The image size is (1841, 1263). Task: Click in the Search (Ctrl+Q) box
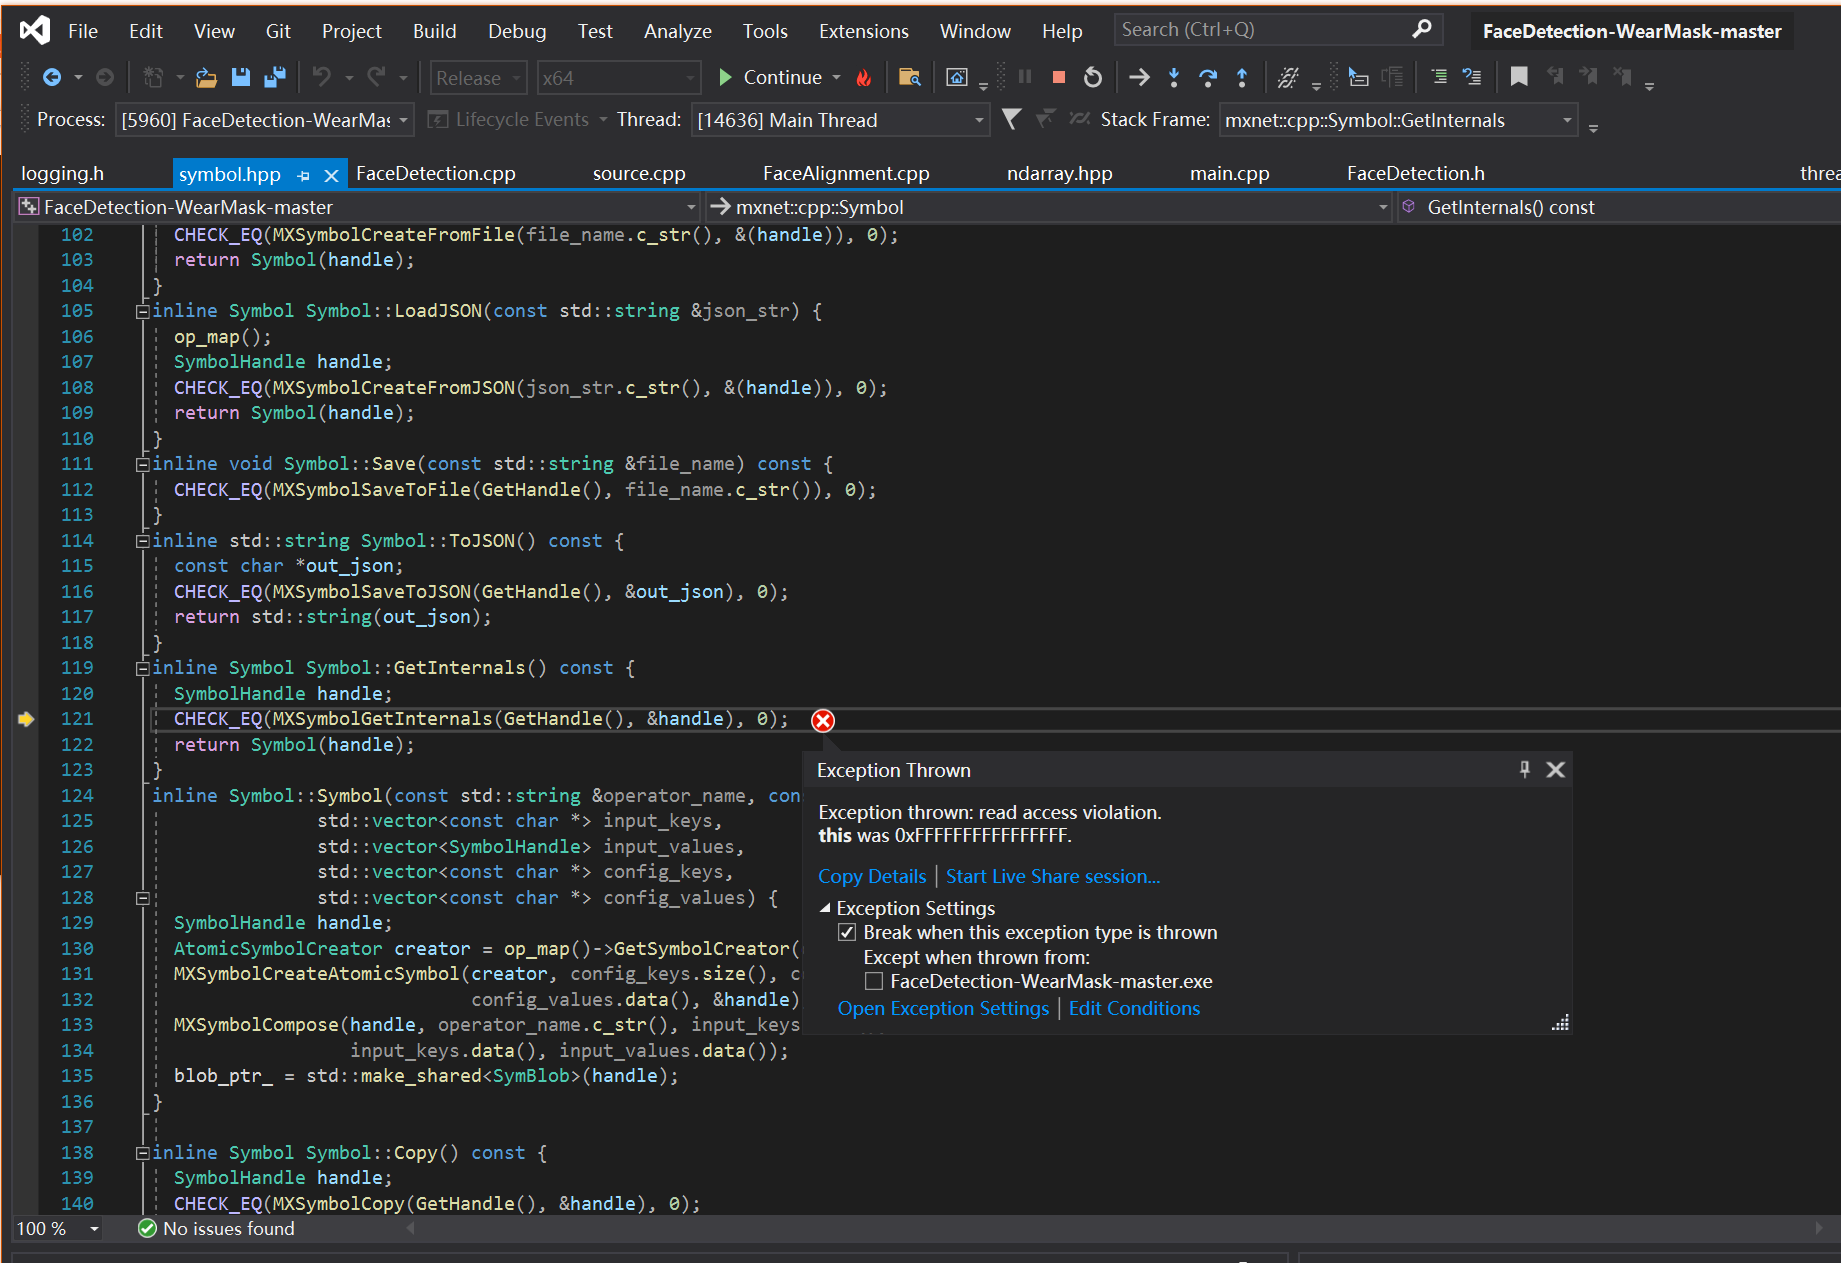1262,30
